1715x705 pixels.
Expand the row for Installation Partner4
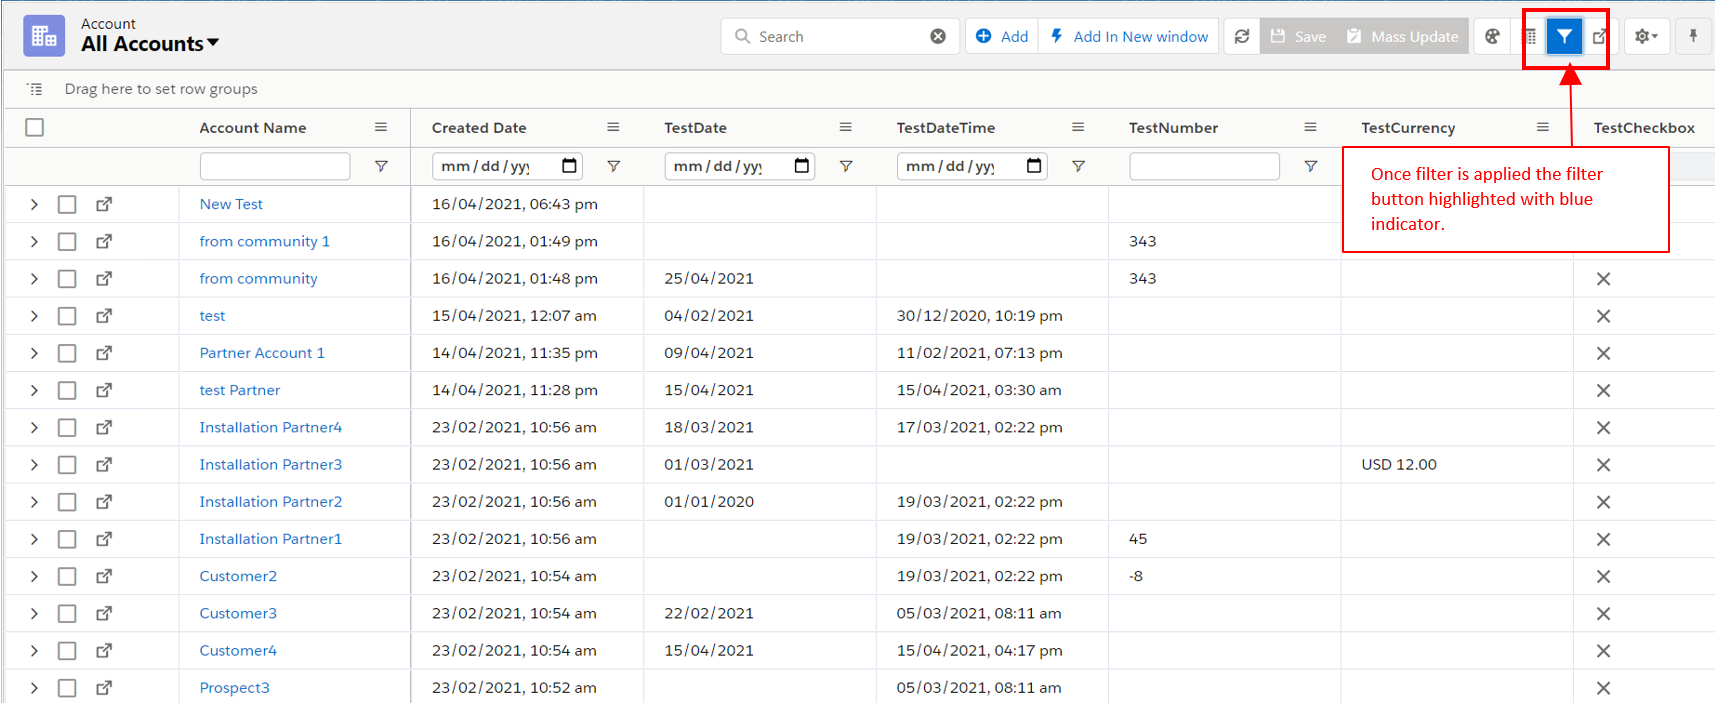point(34,428)
